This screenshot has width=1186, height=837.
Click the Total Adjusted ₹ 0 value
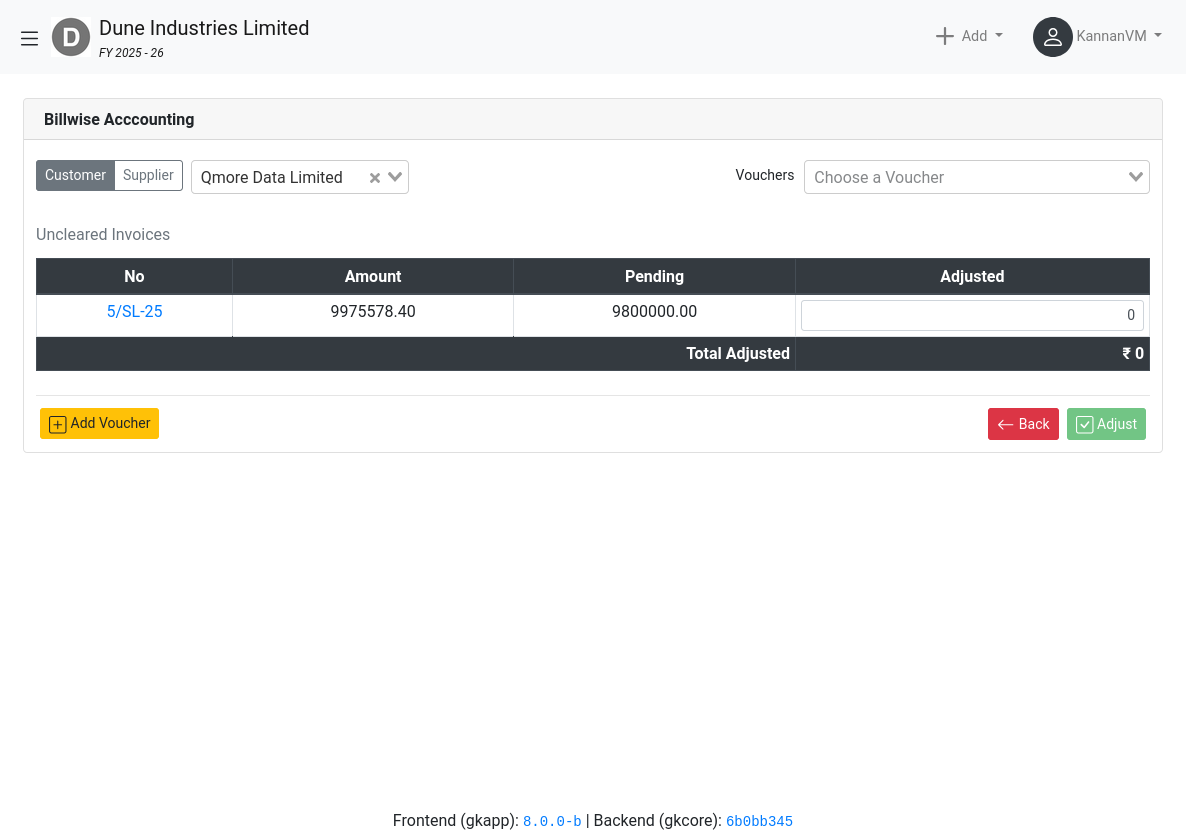click(1132, 354)
